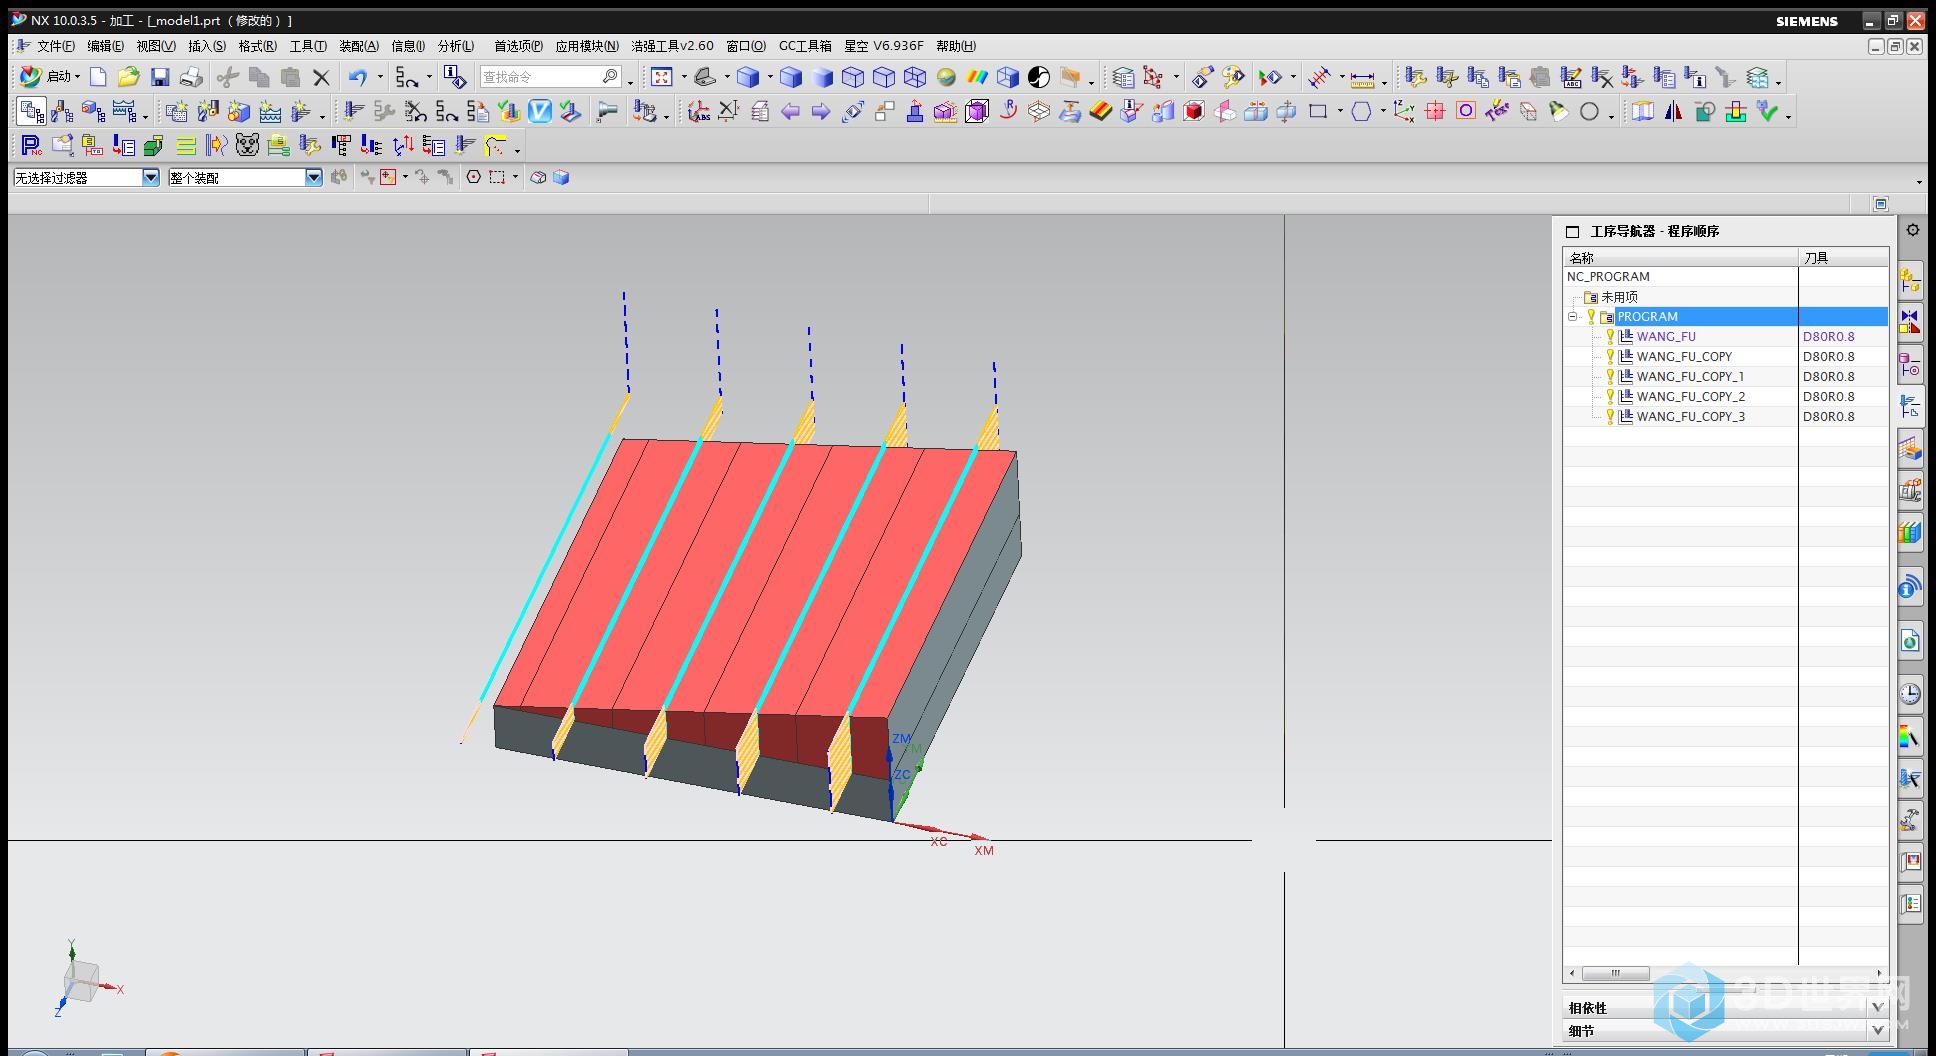Open the 首选项(P) menu
The image size is (1936, 1056).
pyautogui.click(x=518, y=46)
